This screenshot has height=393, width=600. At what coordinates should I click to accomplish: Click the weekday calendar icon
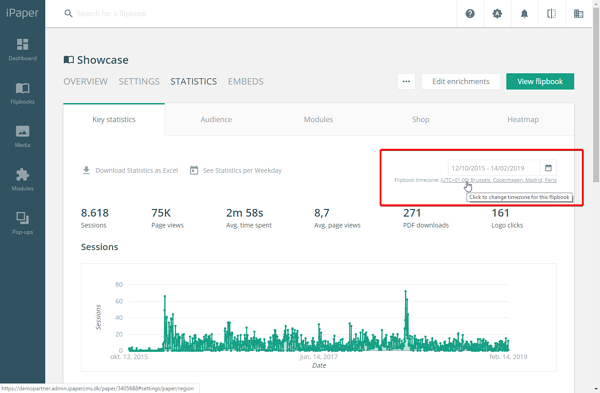[194, 170]
